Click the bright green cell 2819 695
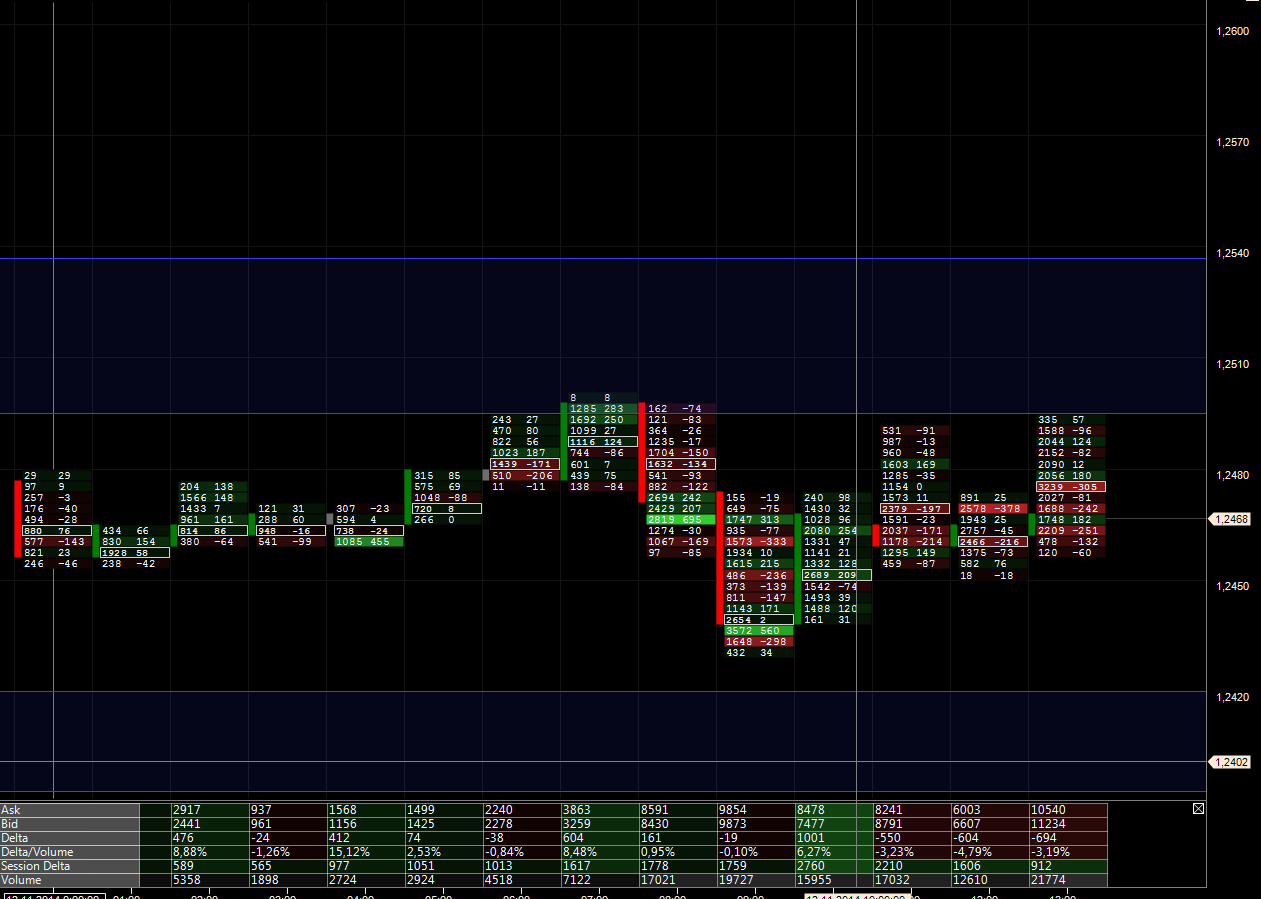1261x899 pixels. tap(681, 520)
